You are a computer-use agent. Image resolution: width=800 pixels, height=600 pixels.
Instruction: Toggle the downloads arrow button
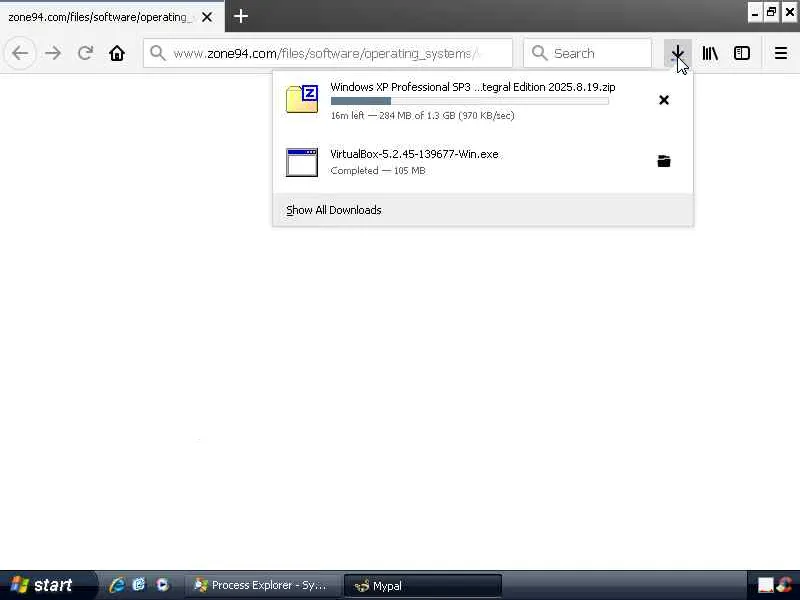[x=678, y=53]
